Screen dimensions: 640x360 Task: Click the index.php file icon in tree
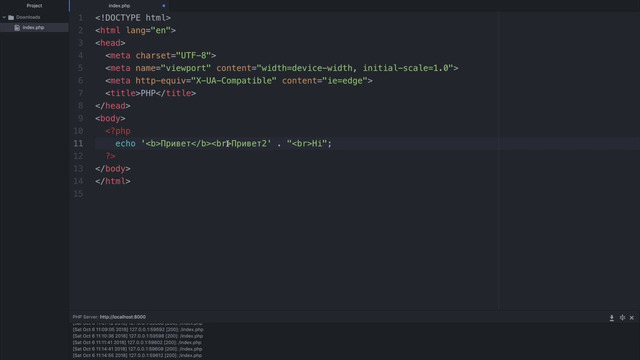coord(17,28)
